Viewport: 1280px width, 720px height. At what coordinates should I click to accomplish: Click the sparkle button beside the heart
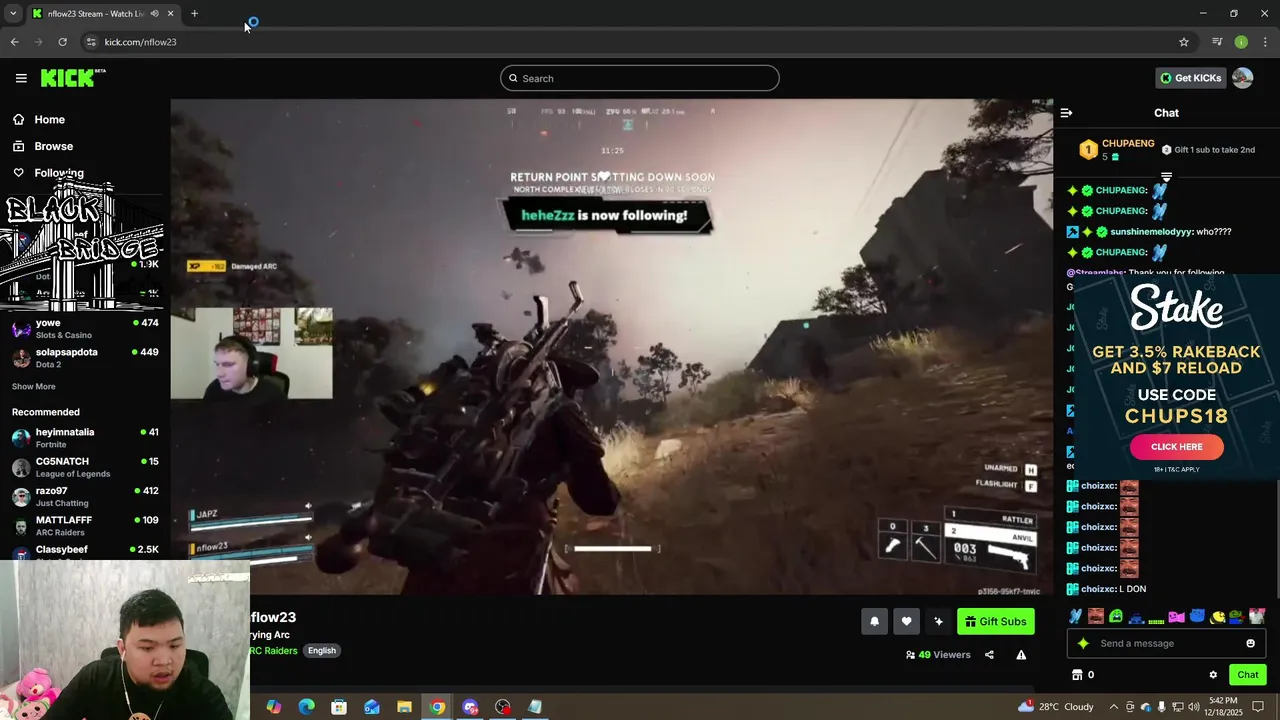(x=938, y=622)
